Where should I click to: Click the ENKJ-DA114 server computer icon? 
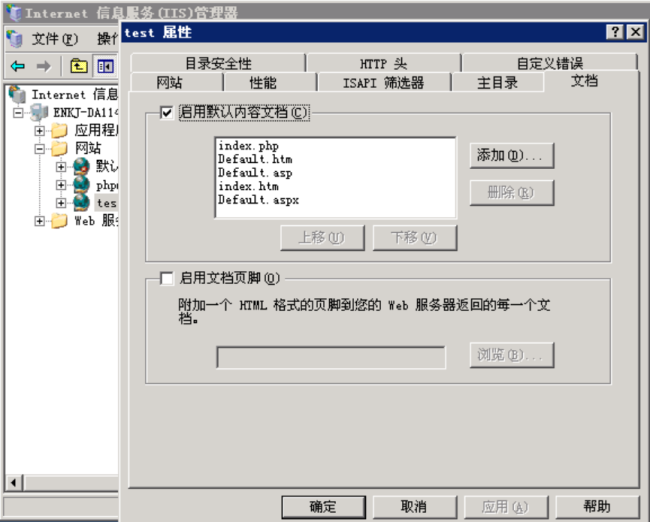pyautogui.click(x=39, y=113)
